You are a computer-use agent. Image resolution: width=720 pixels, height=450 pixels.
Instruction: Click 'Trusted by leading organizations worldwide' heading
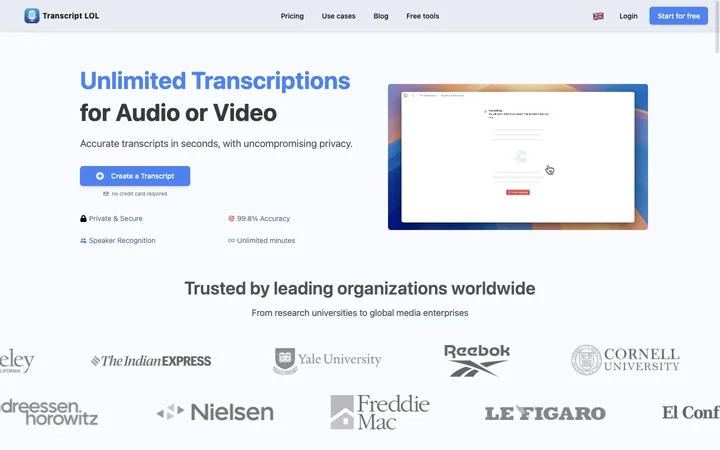[360, 288]
